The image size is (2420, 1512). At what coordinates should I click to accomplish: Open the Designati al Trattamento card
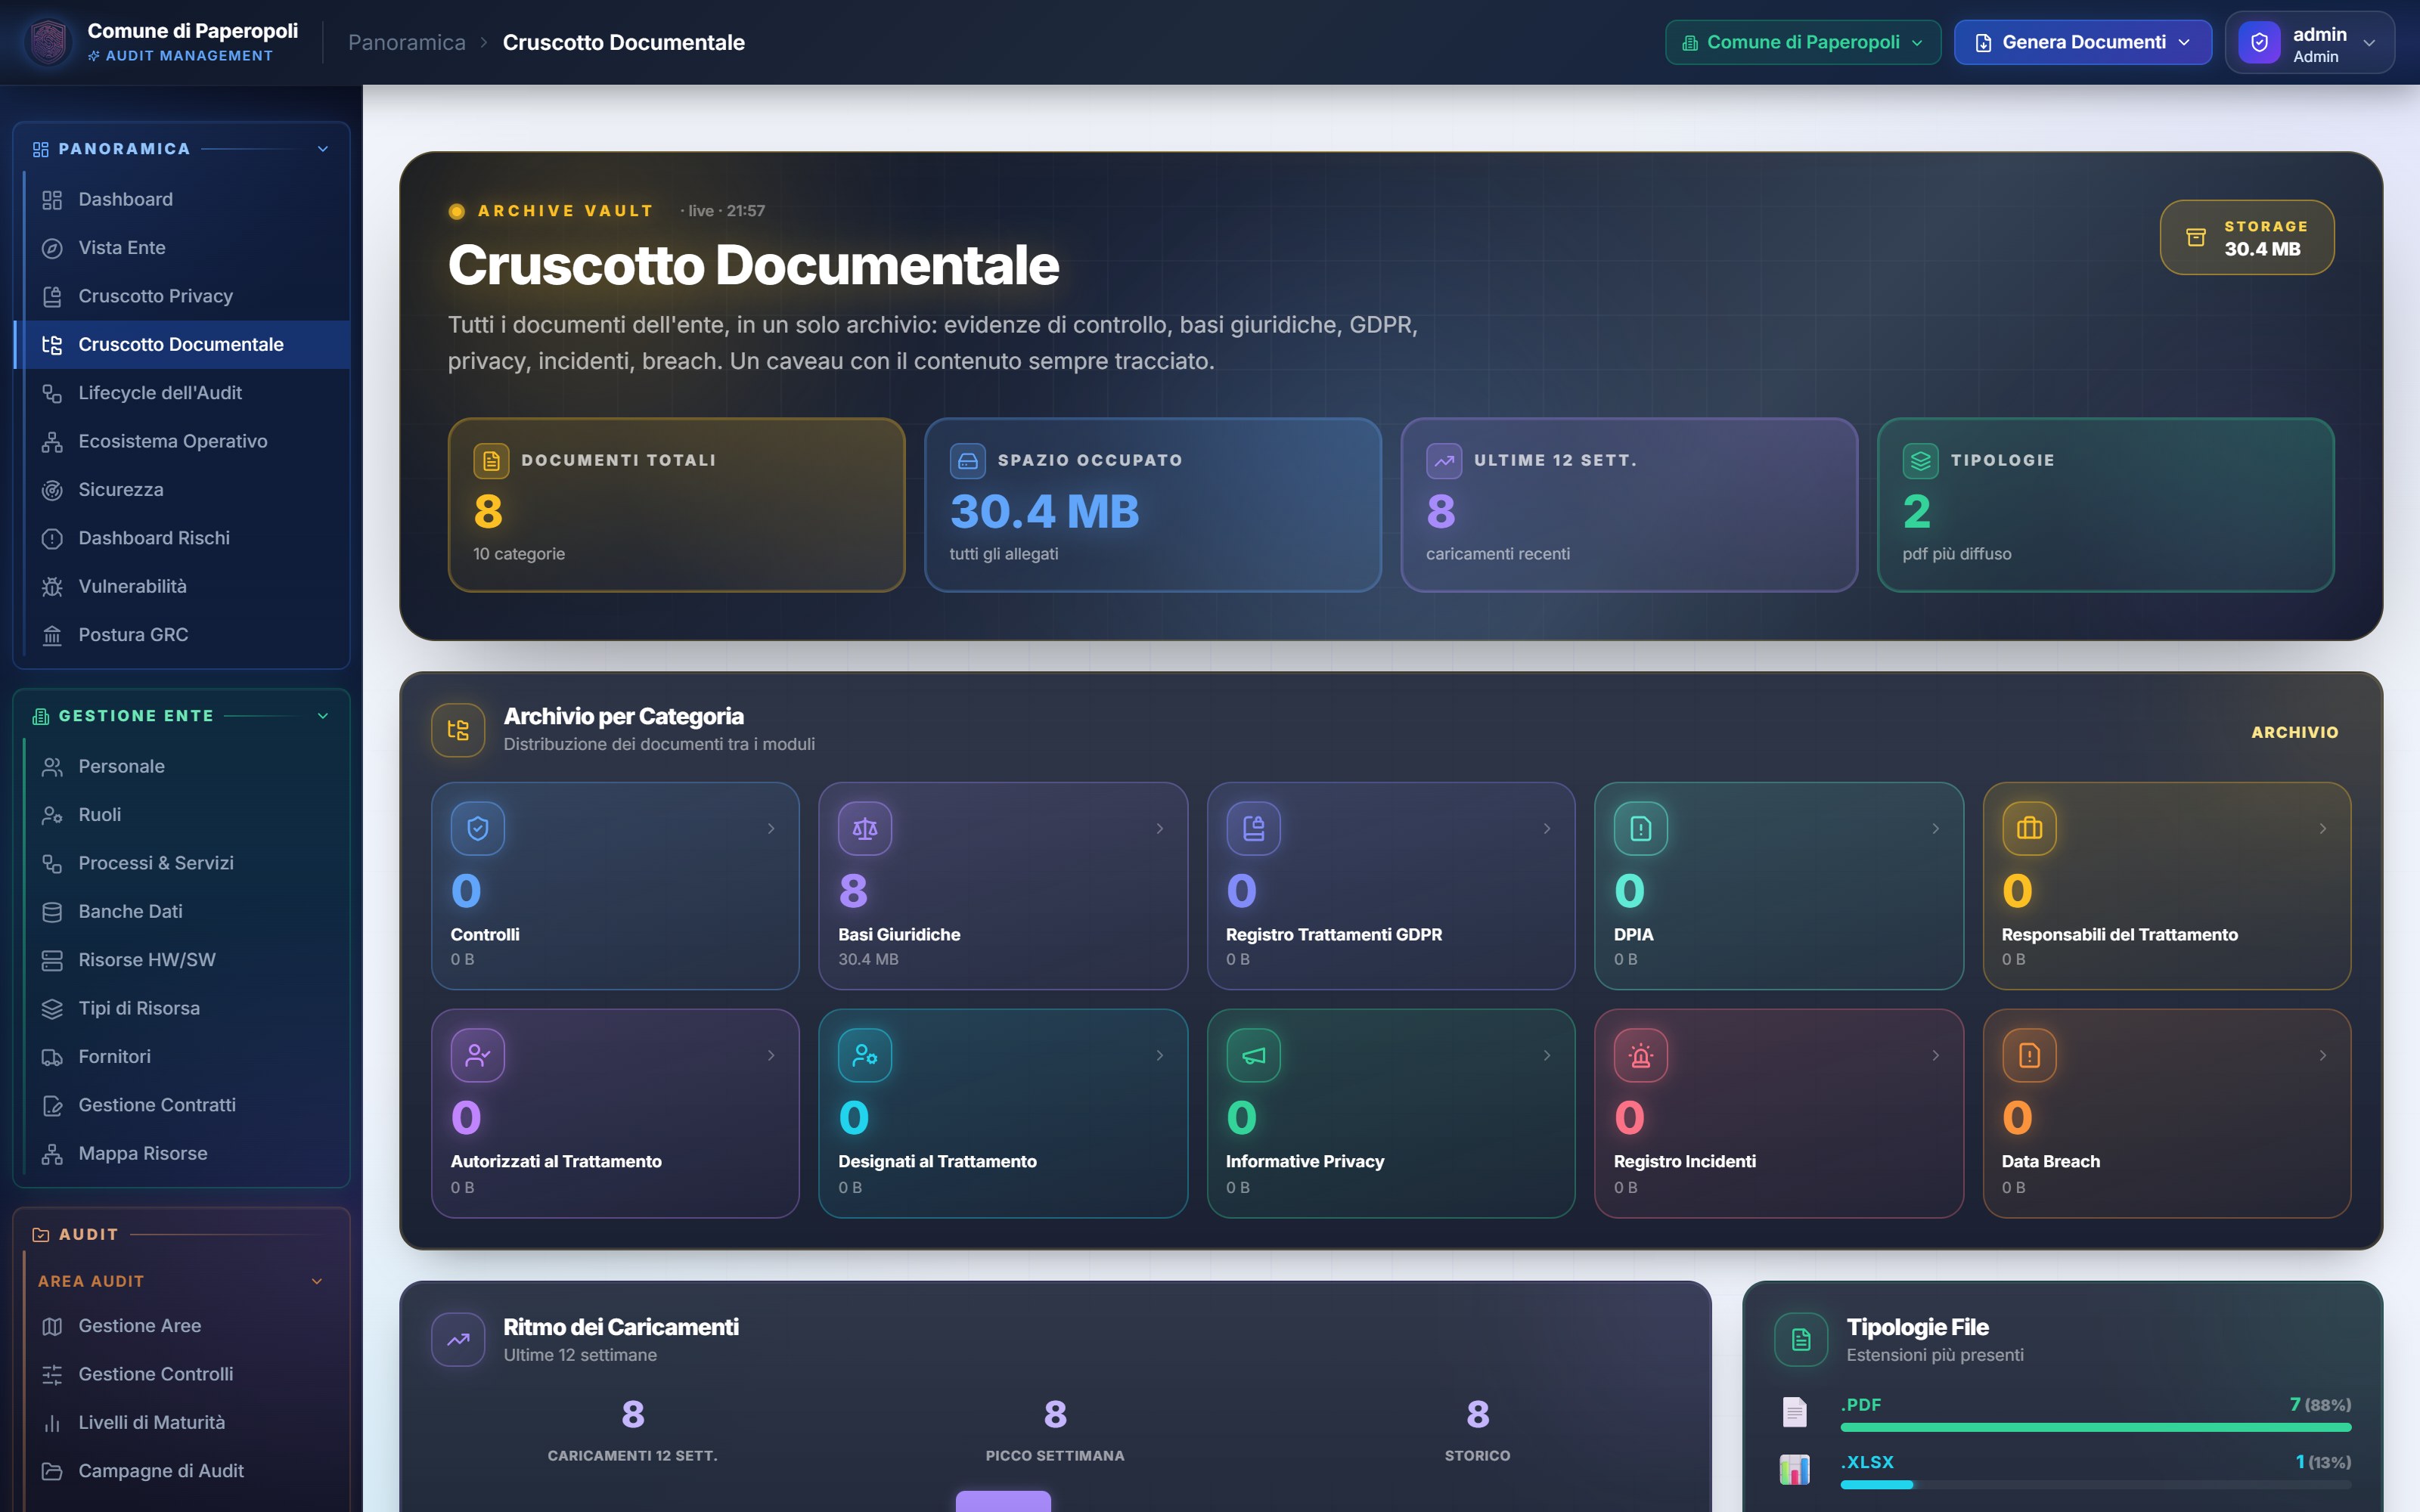pyautogui.click(x=1003, y=1113)
